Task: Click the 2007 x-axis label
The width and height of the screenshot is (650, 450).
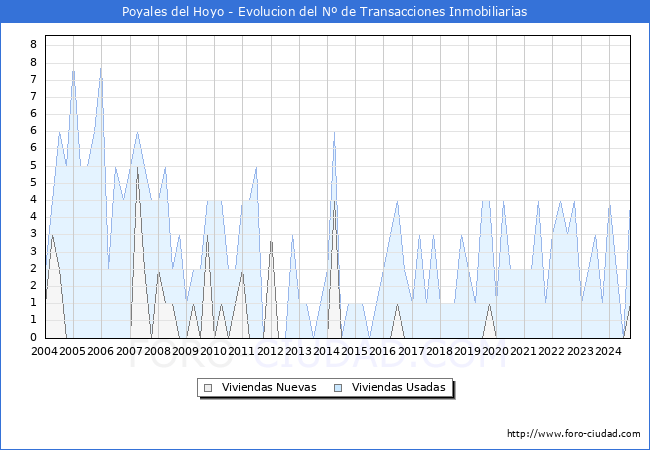Action: 129,351
